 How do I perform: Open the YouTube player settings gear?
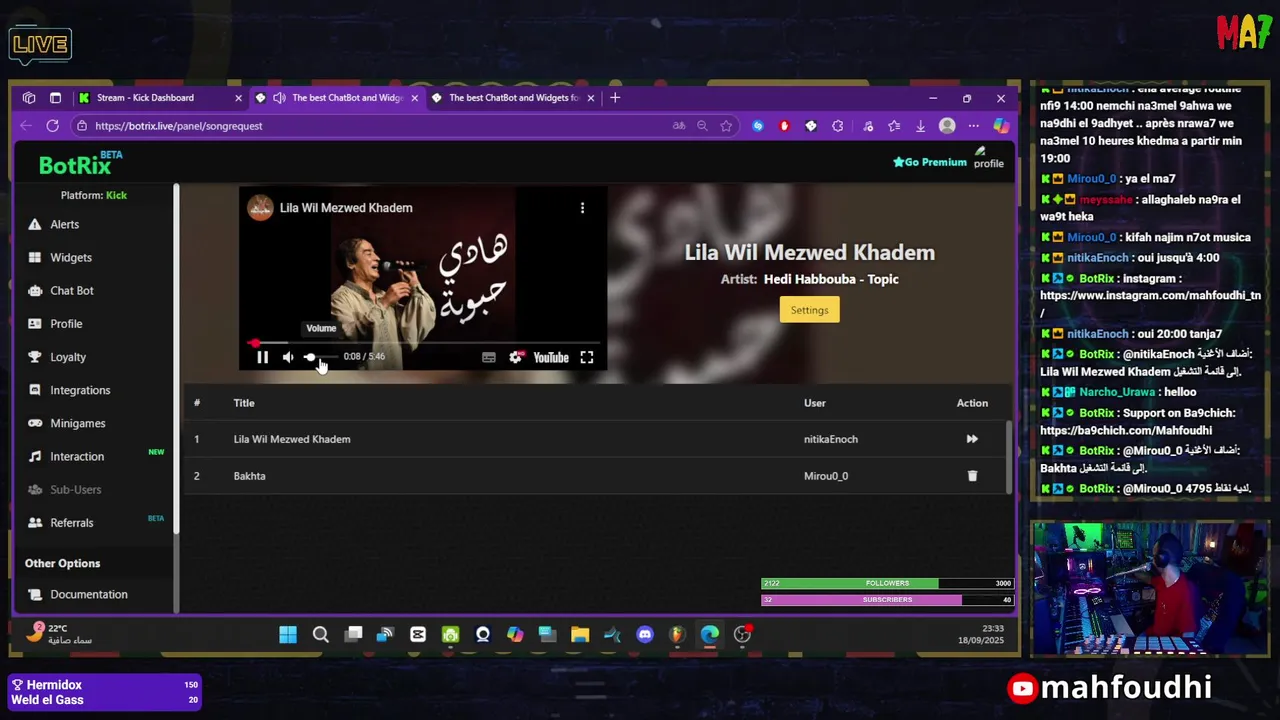tap(515, 357)
